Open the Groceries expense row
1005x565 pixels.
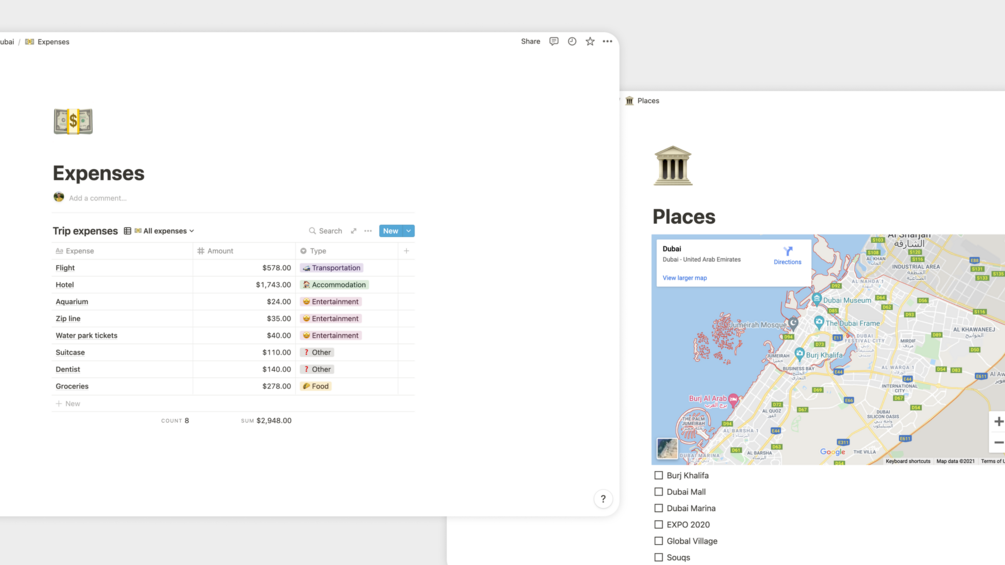(x=72, y=386)
